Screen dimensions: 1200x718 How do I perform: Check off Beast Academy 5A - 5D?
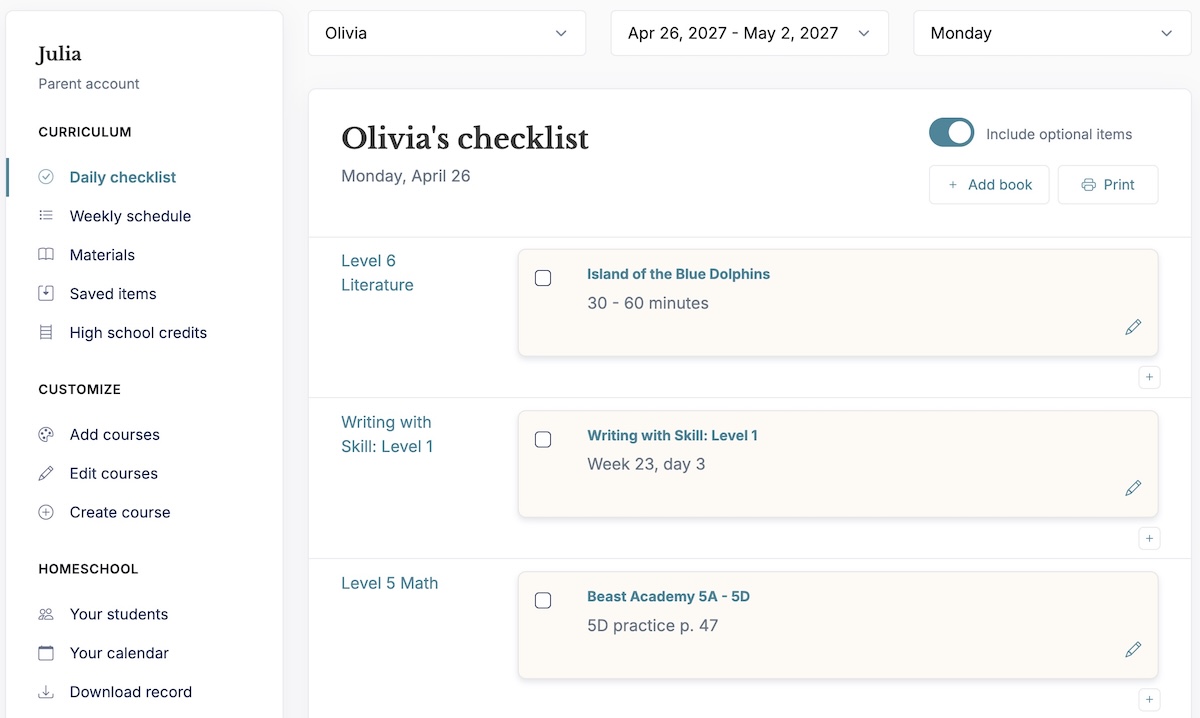click(x=543, y=600)
